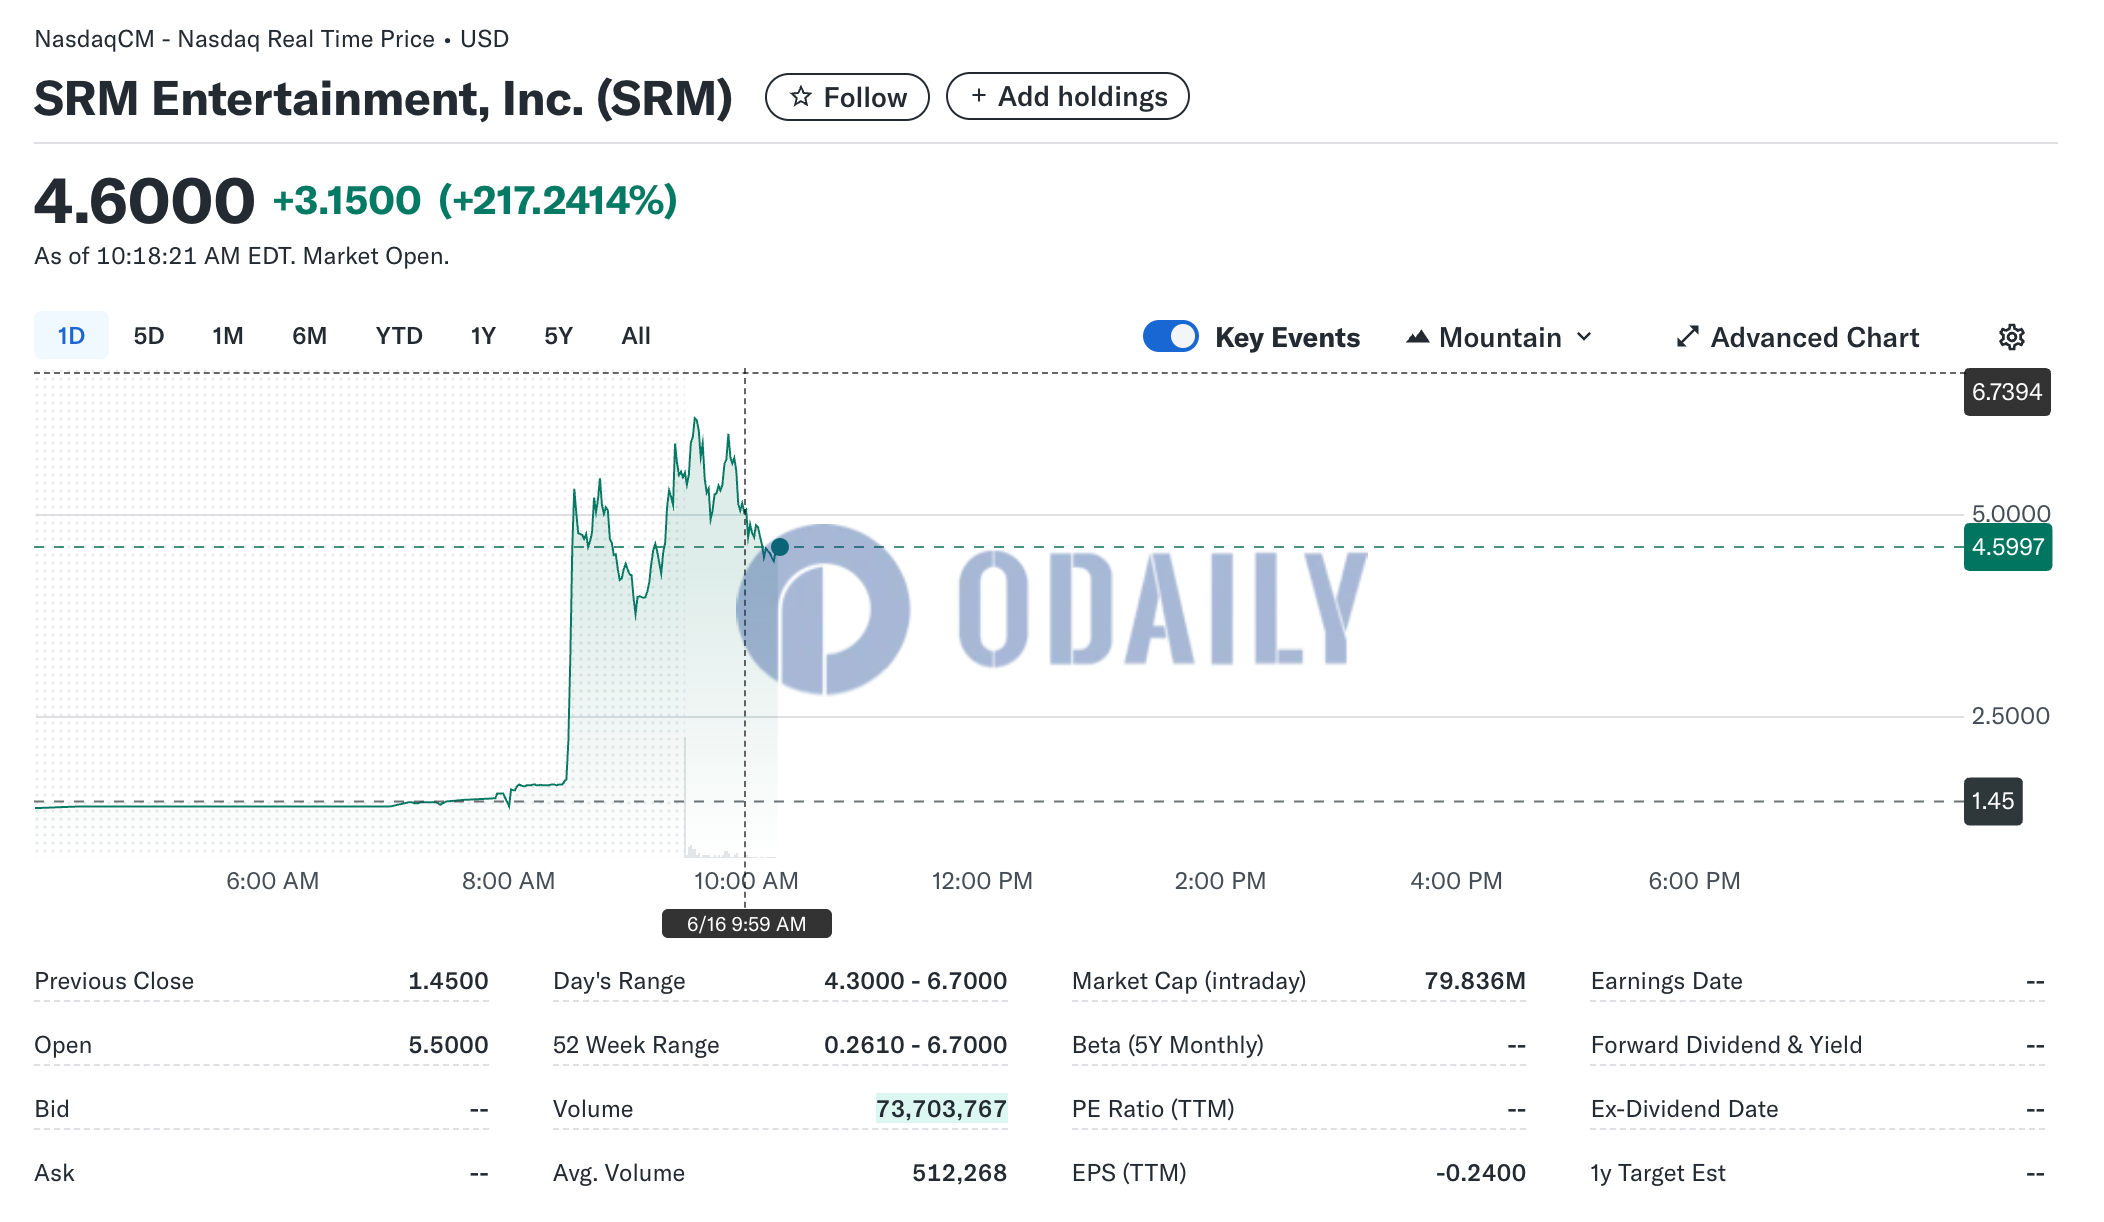Click the SRM Entertainment, Inc. (SRM) title
The height and width of the screenshot is (1222, 2104).
click(383, 99)
